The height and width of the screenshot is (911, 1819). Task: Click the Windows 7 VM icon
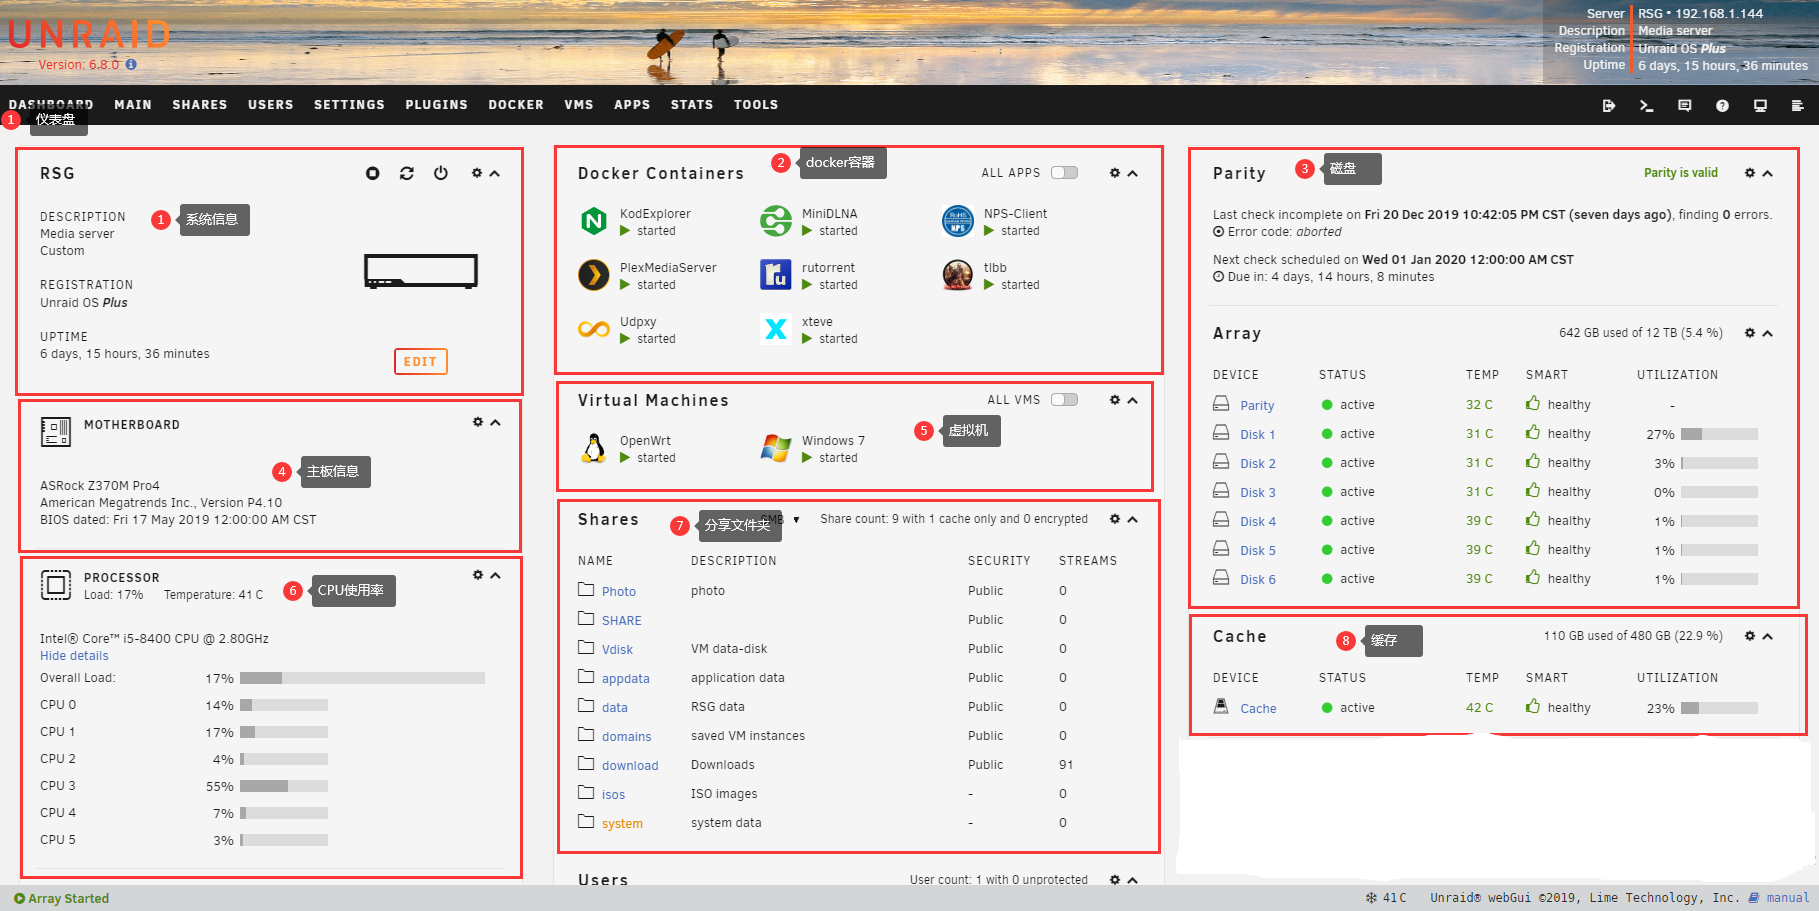pos(776,448)
